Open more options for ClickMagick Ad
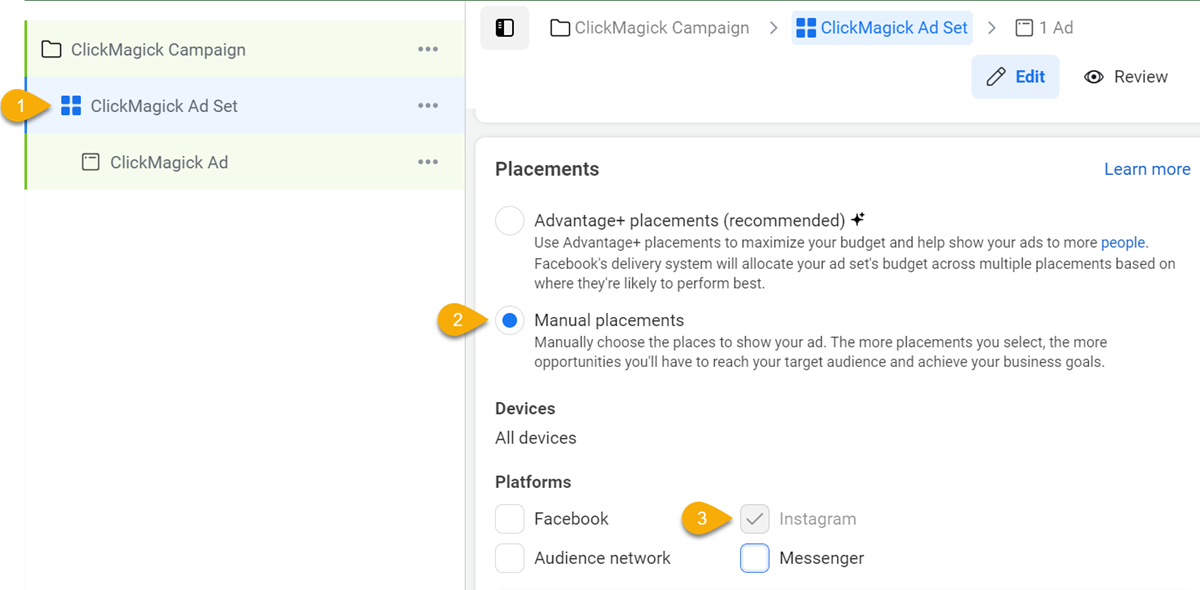1200x590 pixels. [428, 162]
